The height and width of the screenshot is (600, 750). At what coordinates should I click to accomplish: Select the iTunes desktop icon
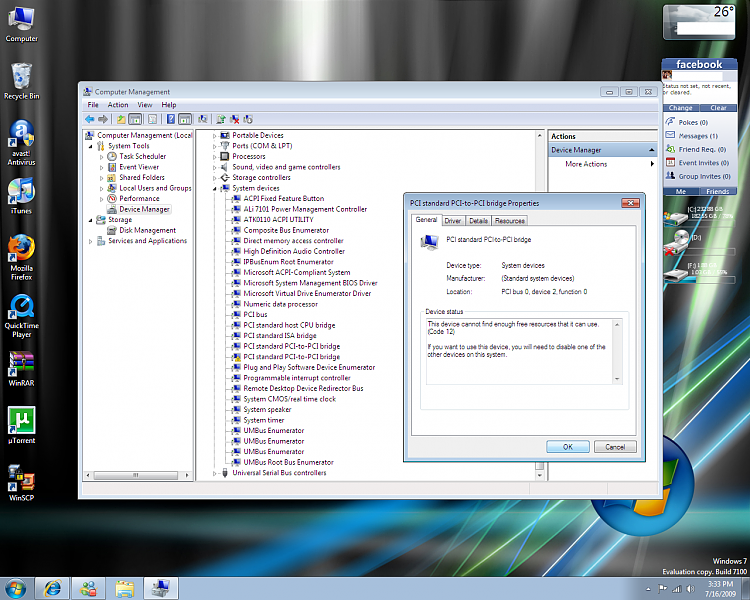click(x=21, y=195)
